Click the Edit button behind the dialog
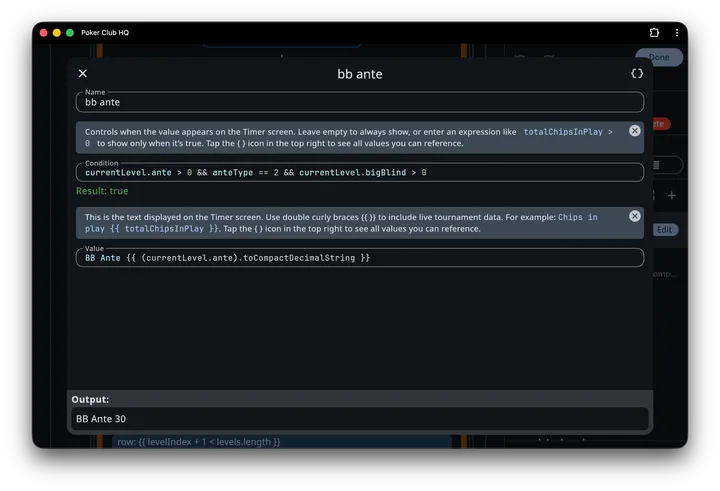The image size is (720, 491). [664, 230]
